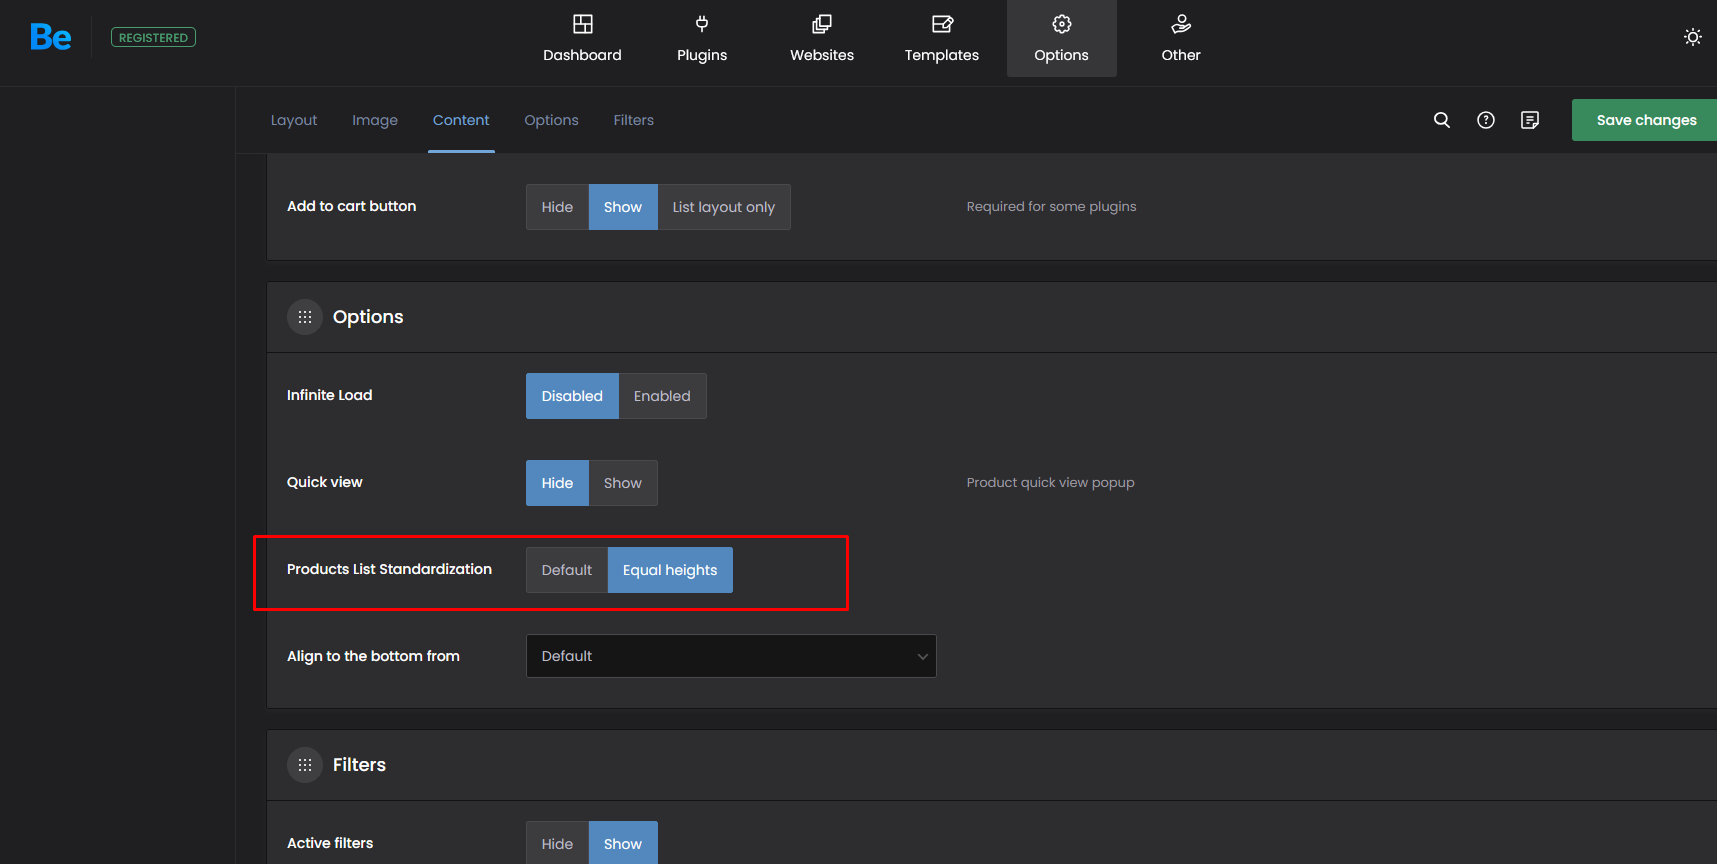Set Add to cart button to Hide
The width and height of the screenshot is (1717, 864).
[557, 207]
